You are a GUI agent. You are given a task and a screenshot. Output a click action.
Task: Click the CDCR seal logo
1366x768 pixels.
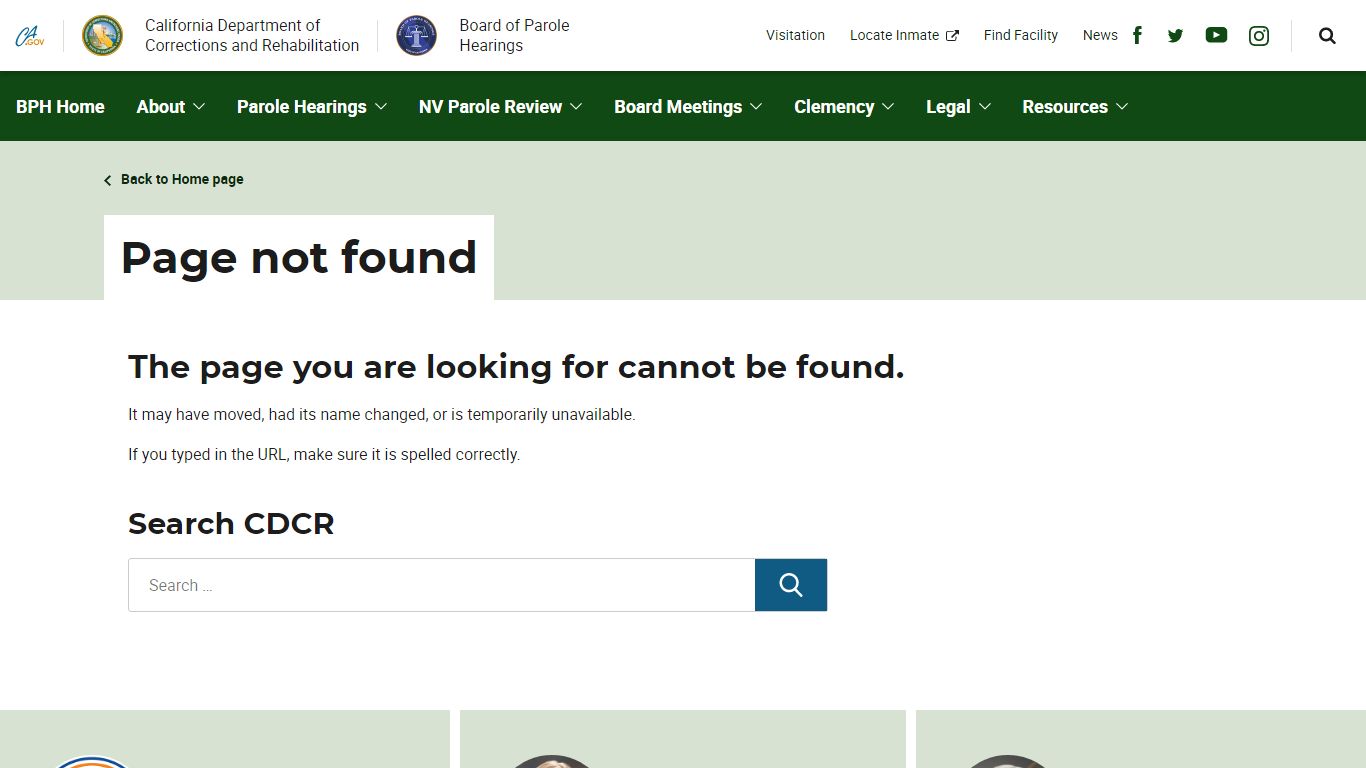click(x=102, y=35)
